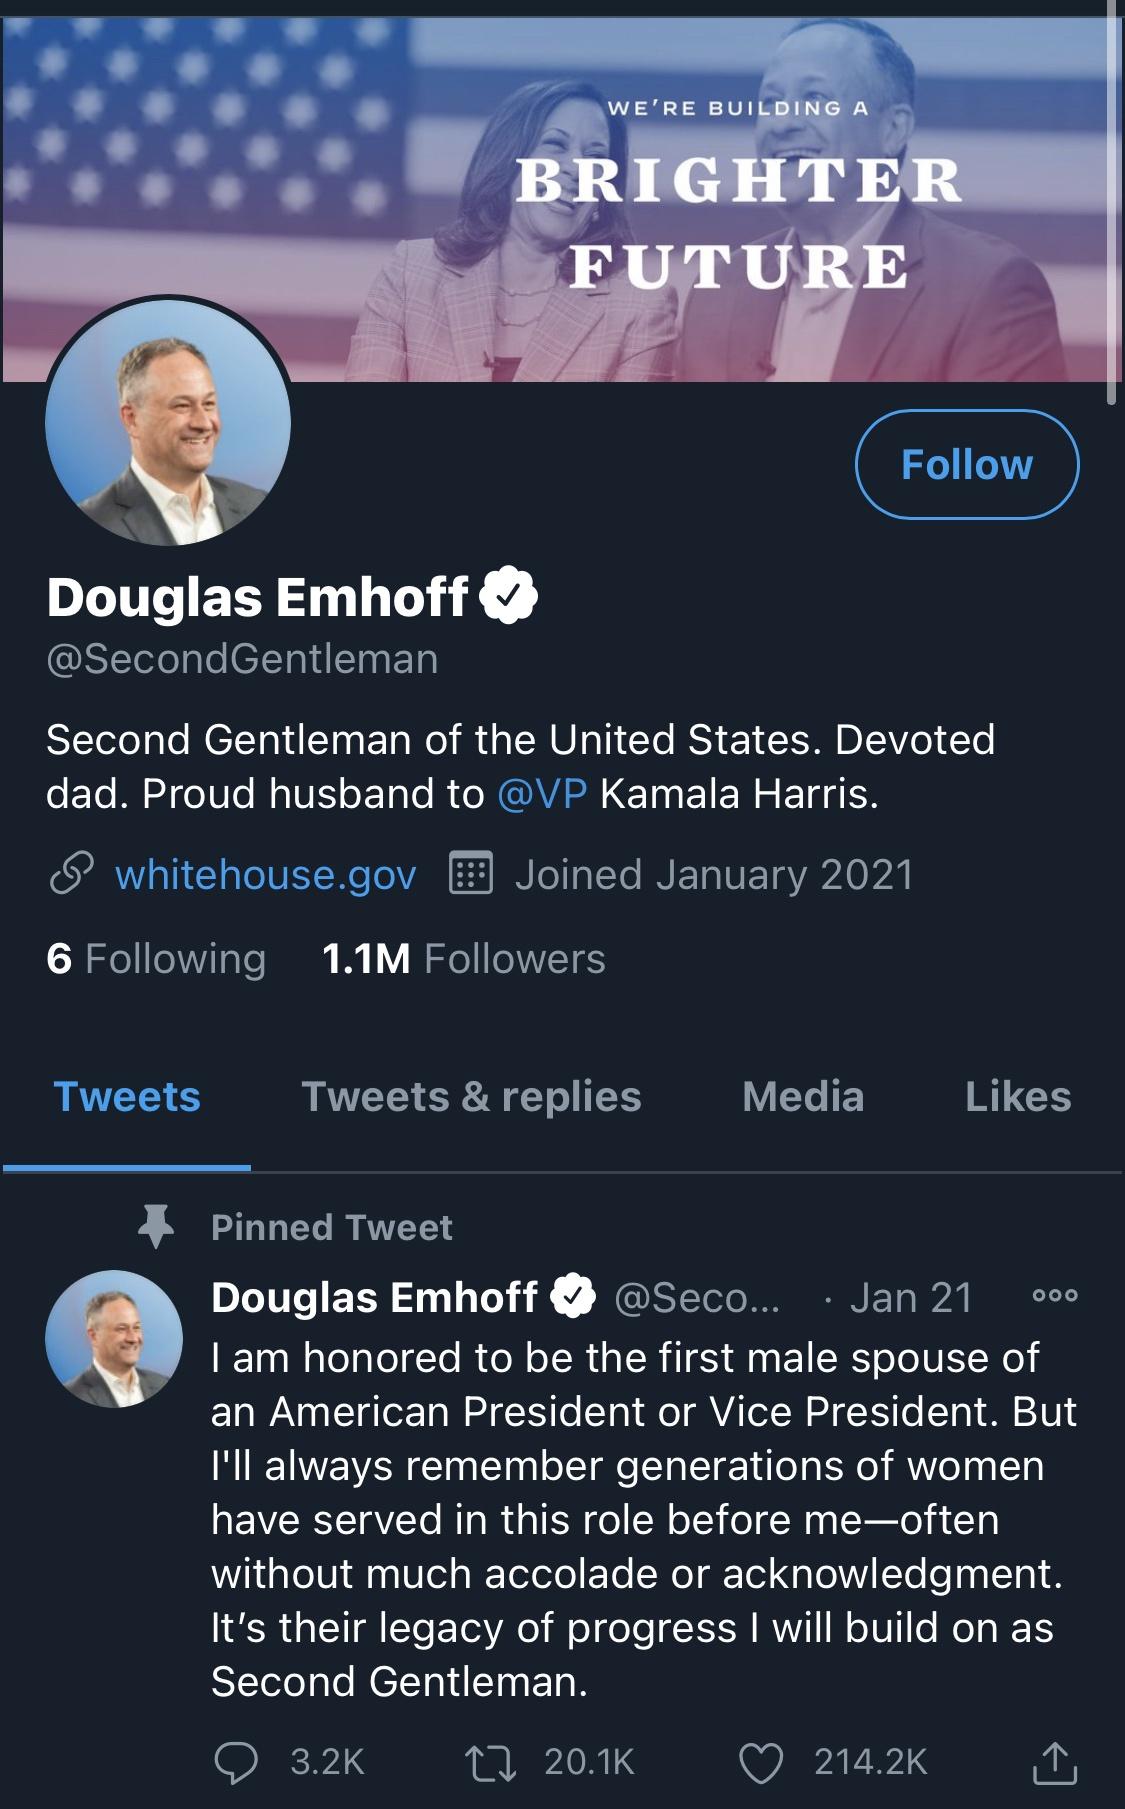
Task: Switch to the Media tab
Action: click(801, 1096)
